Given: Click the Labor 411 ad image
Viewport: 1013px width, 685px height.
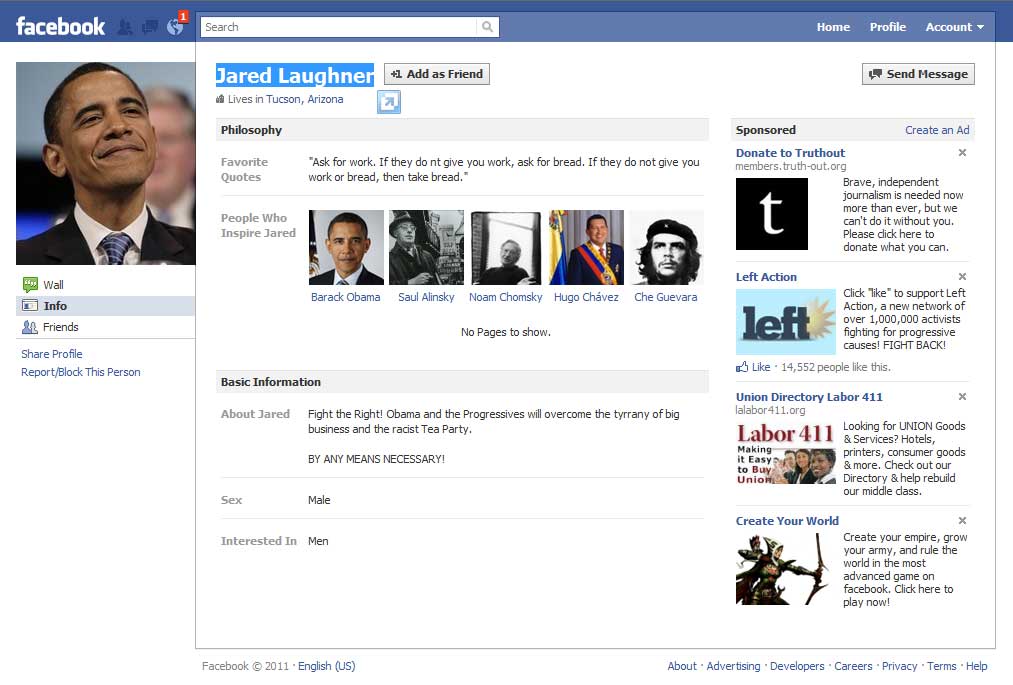Looking at the screenshot, I should click(x=786, y=453).
